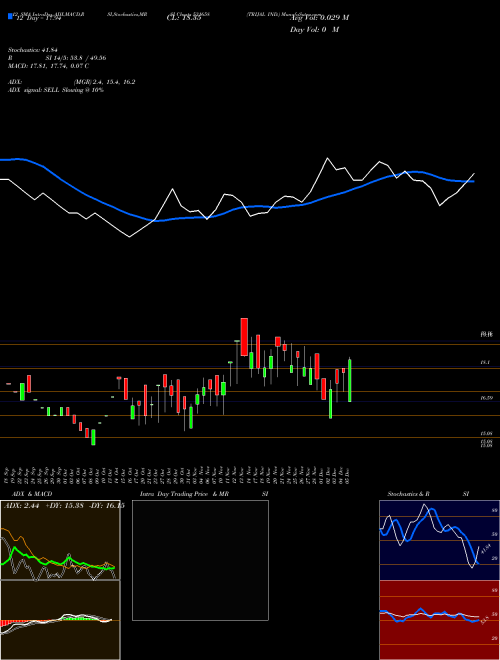Click the '12 Day = 17.94' label
Image resolution: width=500 pixels, height=660 pixels.
(39, 19)
